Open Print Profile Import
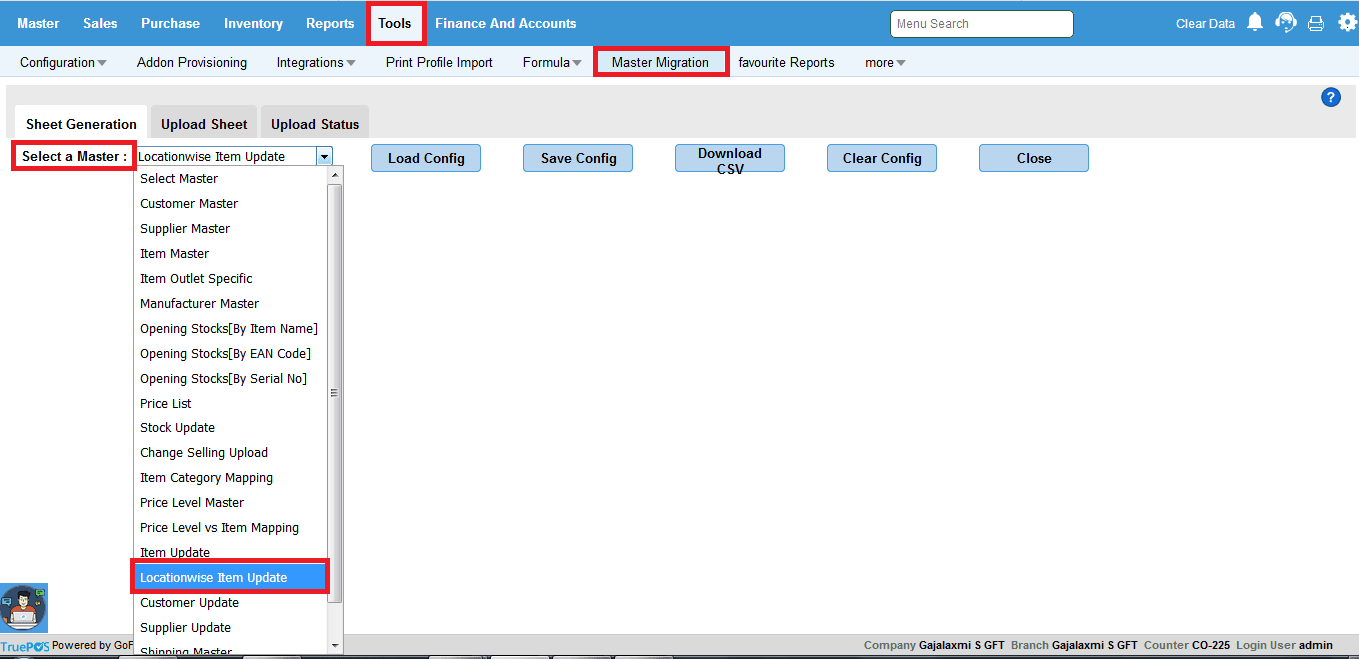This screenshot has width=1359, height=659. [x=439, y=62]
